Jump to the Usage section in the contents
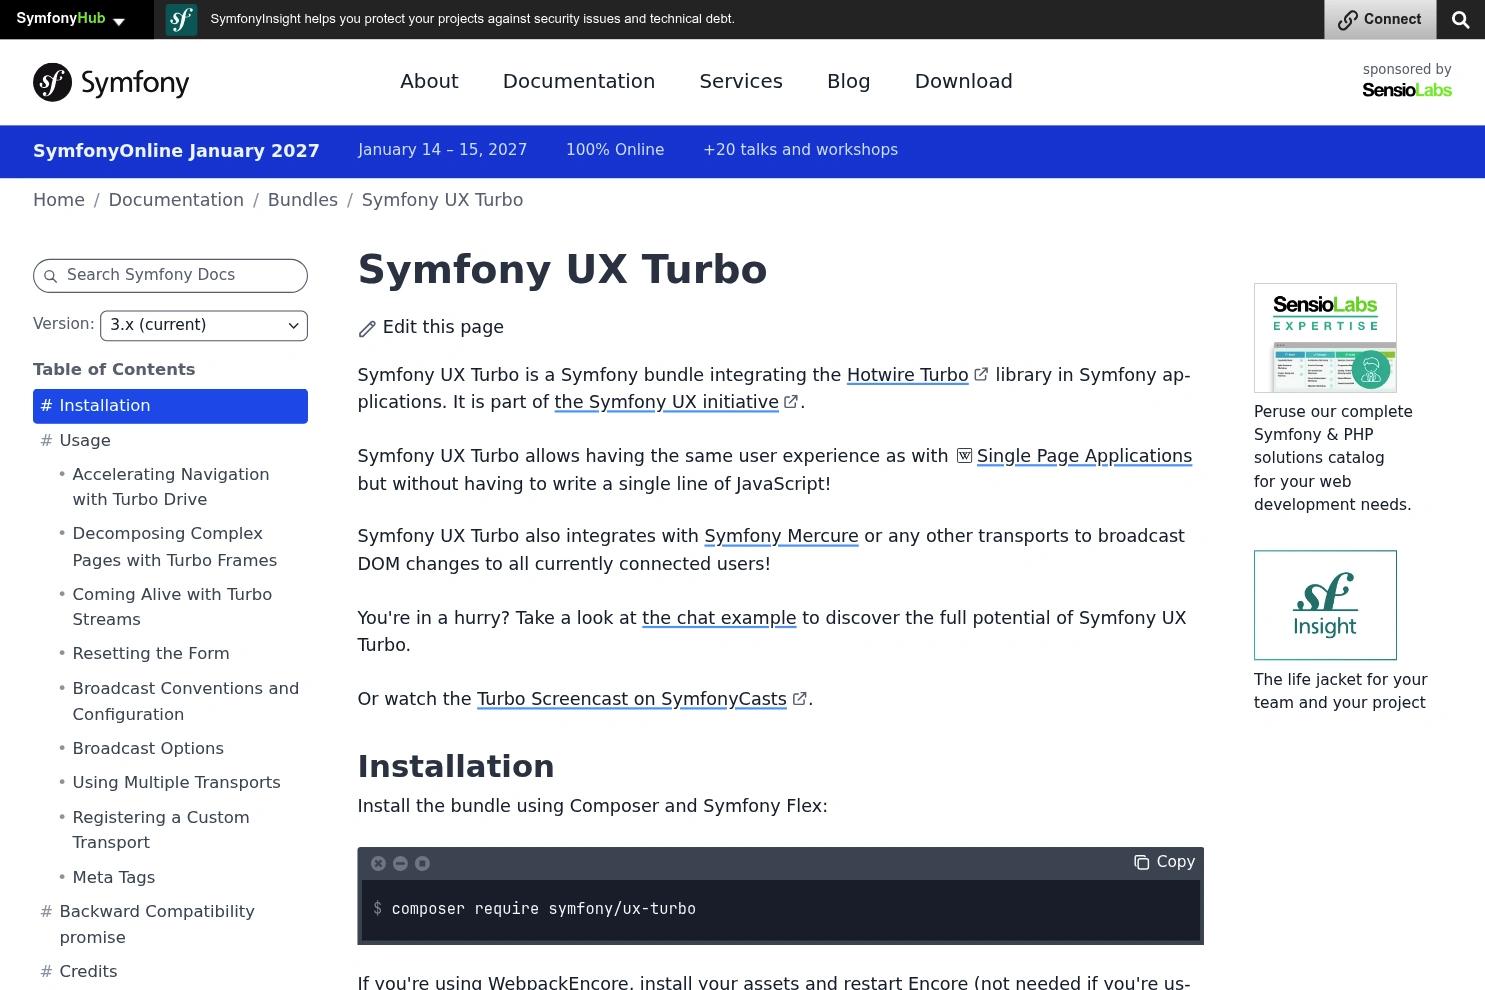1485x990 pixels. point(85,441)
